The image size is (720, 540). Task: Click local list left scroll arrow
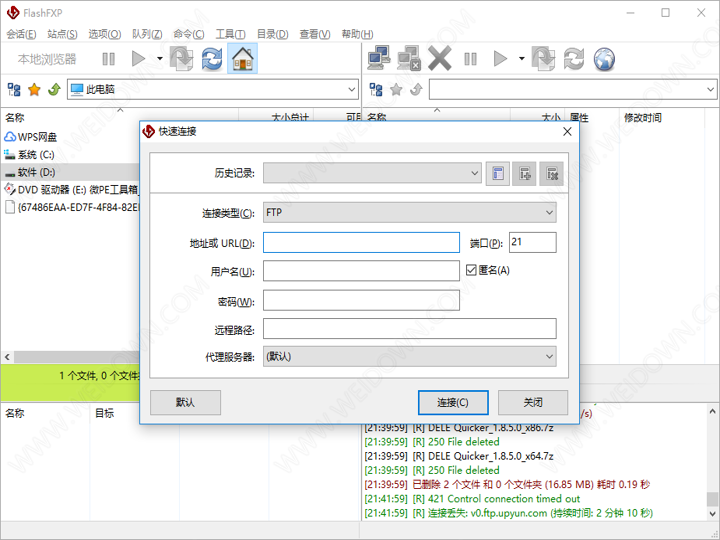pos(7,357)
